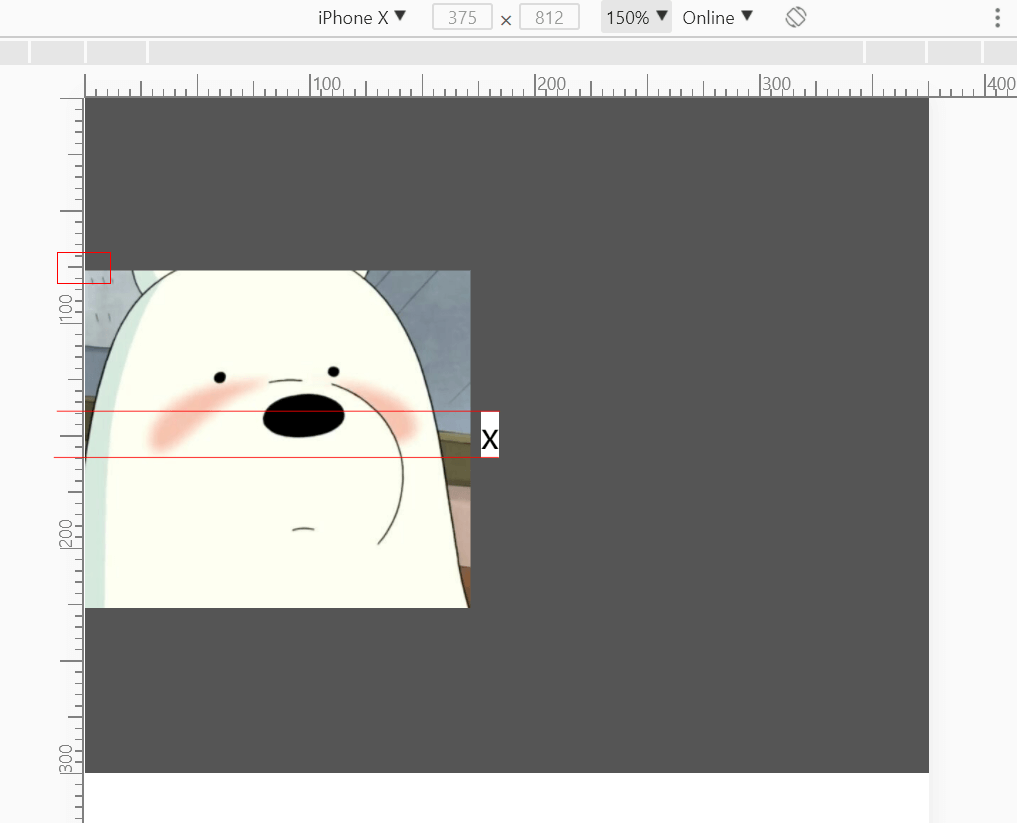The image size is (1017, 823).
Task: Open the iPhone X device dropdown
Action: click(x=362, y=17)
